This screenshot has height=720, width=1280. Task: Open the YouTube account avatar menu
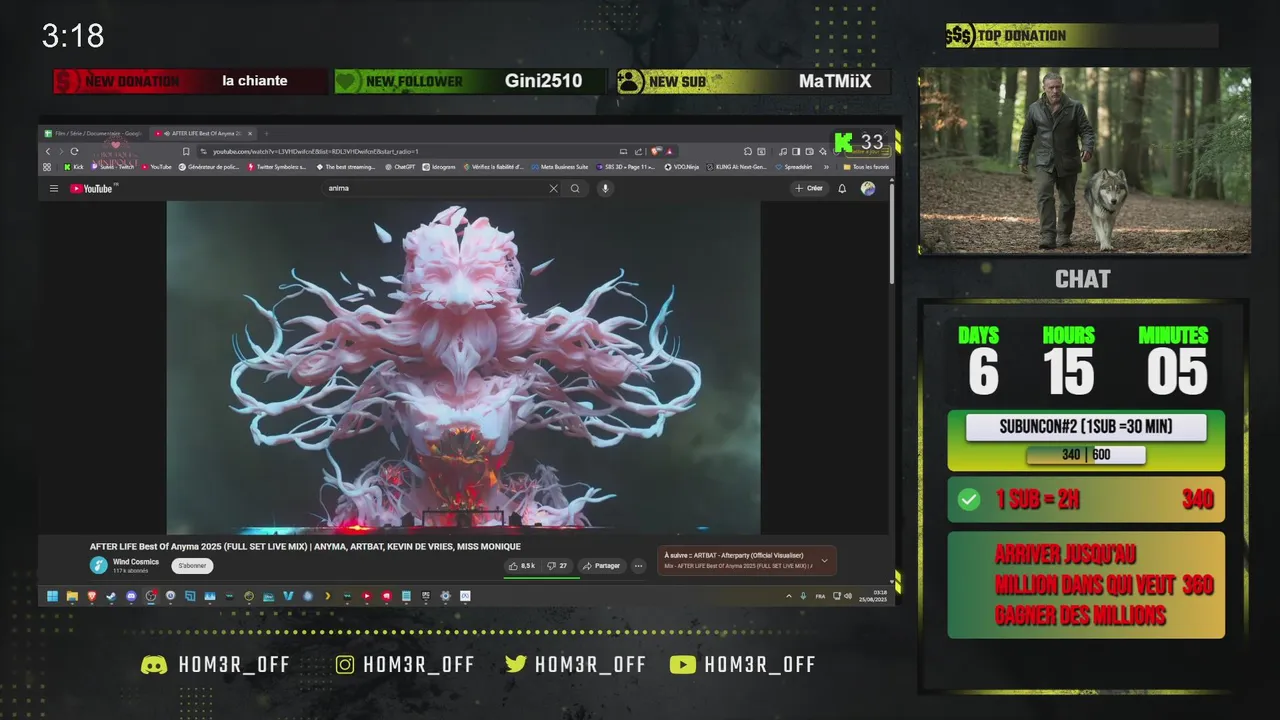(x=868, y=188)
